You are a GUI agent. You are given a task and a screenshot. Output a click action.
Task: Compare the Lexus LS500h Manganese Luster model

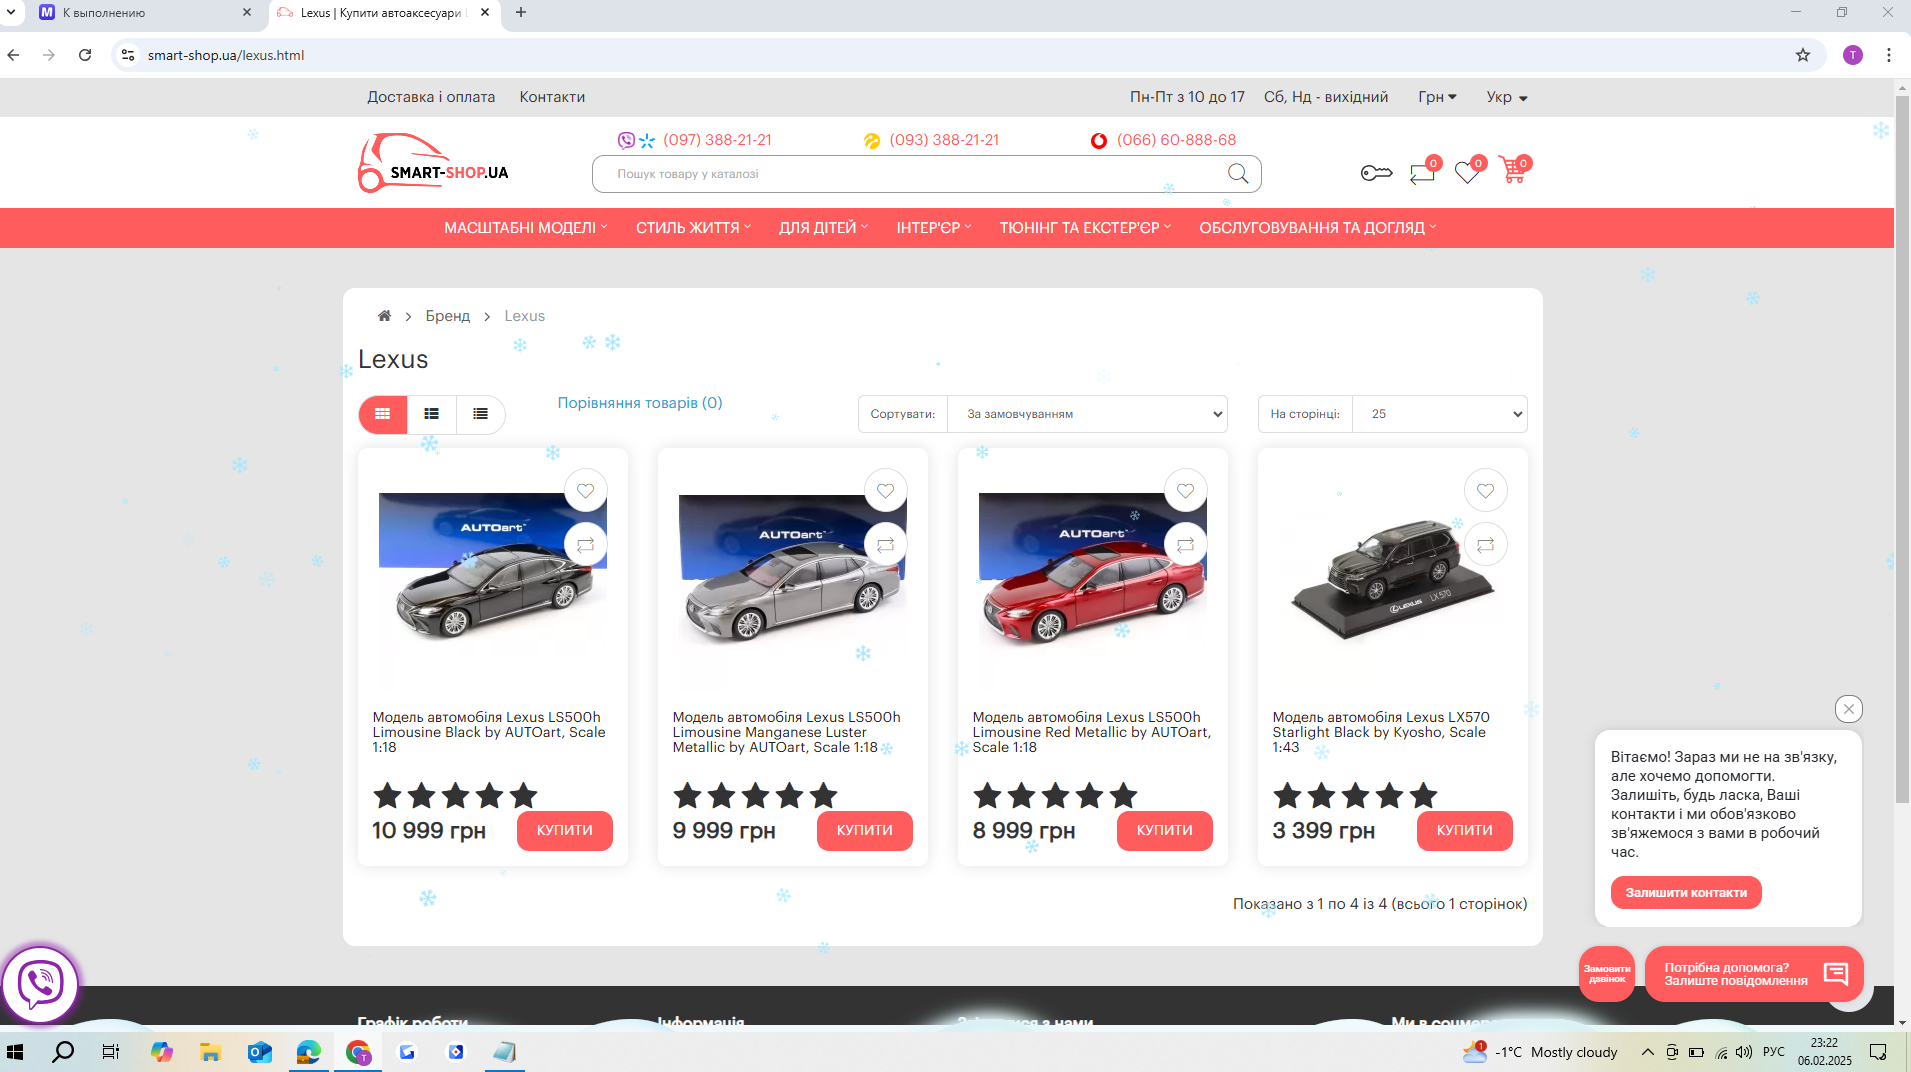click(x=885, y=545)
